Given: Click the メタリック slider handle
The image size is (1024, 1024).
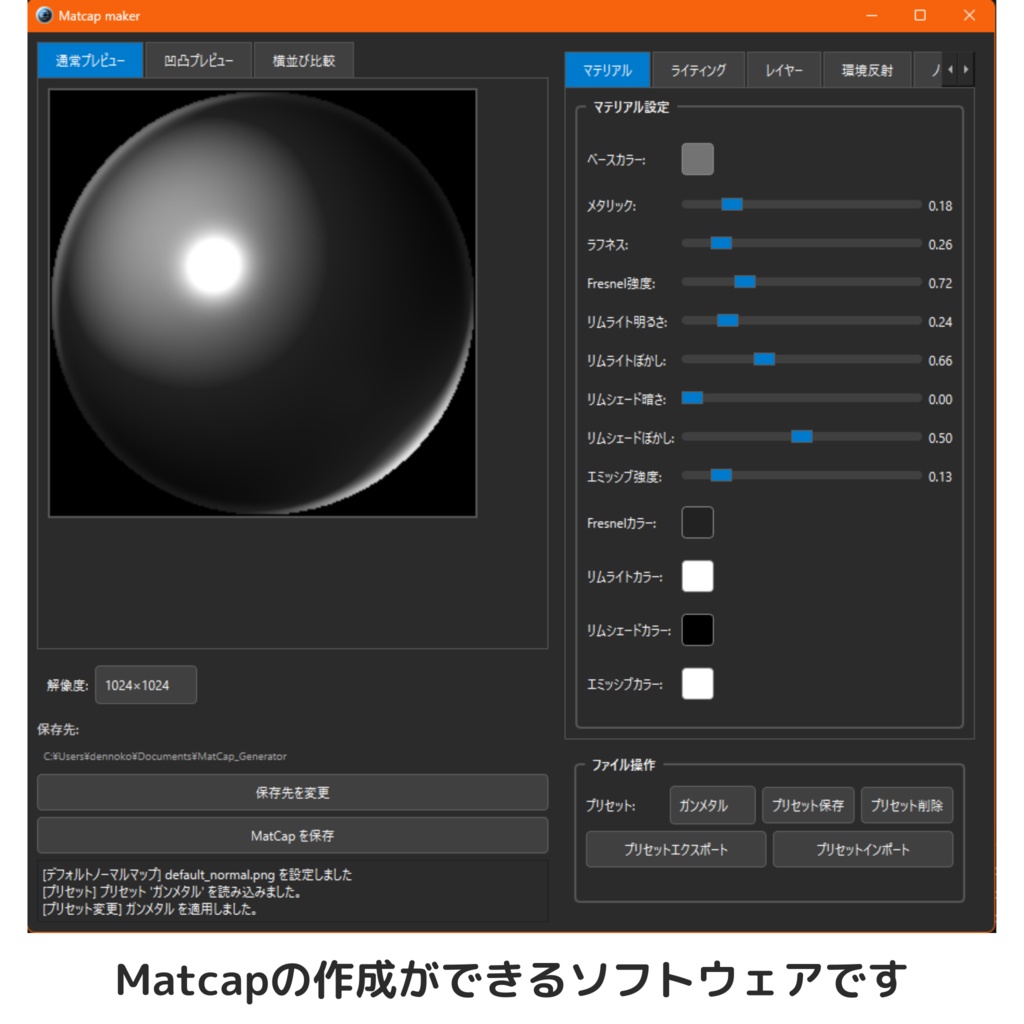Looking at the screenshot, I should click(x=731, y=203).
